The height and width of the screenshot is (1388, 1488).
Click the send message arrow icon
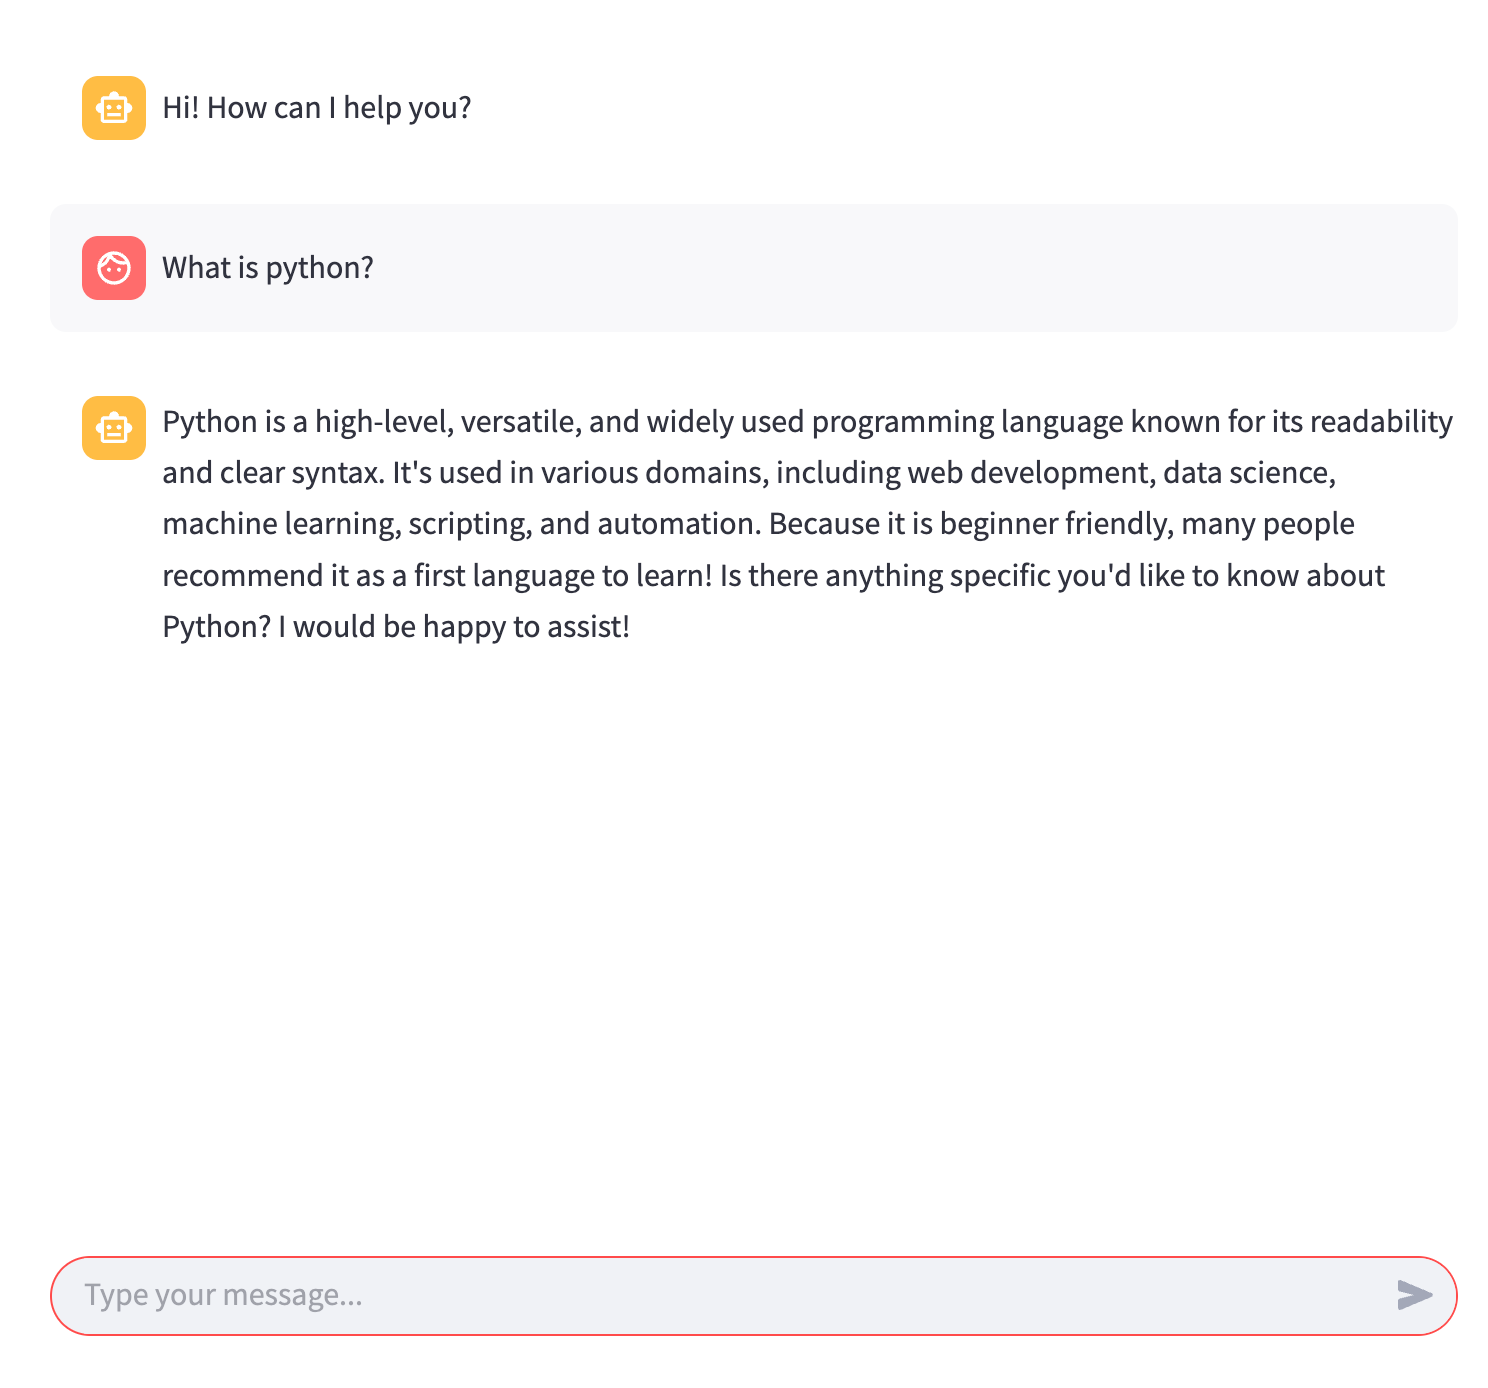1414,1295
